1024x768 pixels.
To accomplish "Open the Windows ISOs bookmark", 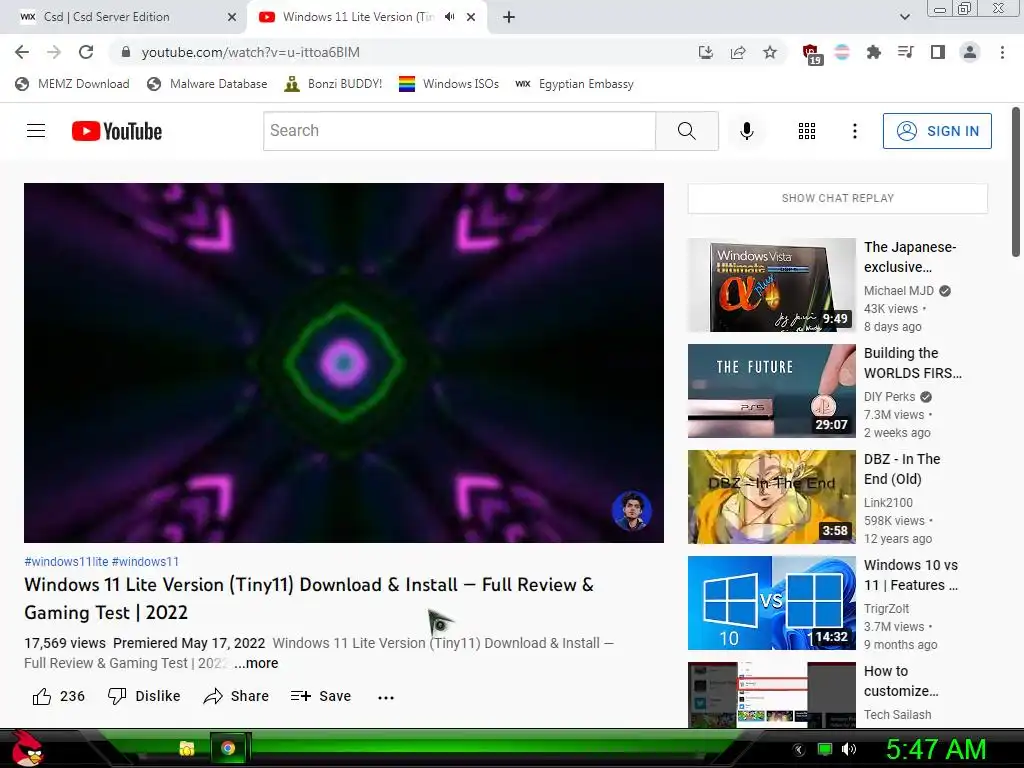I will 449,84.
